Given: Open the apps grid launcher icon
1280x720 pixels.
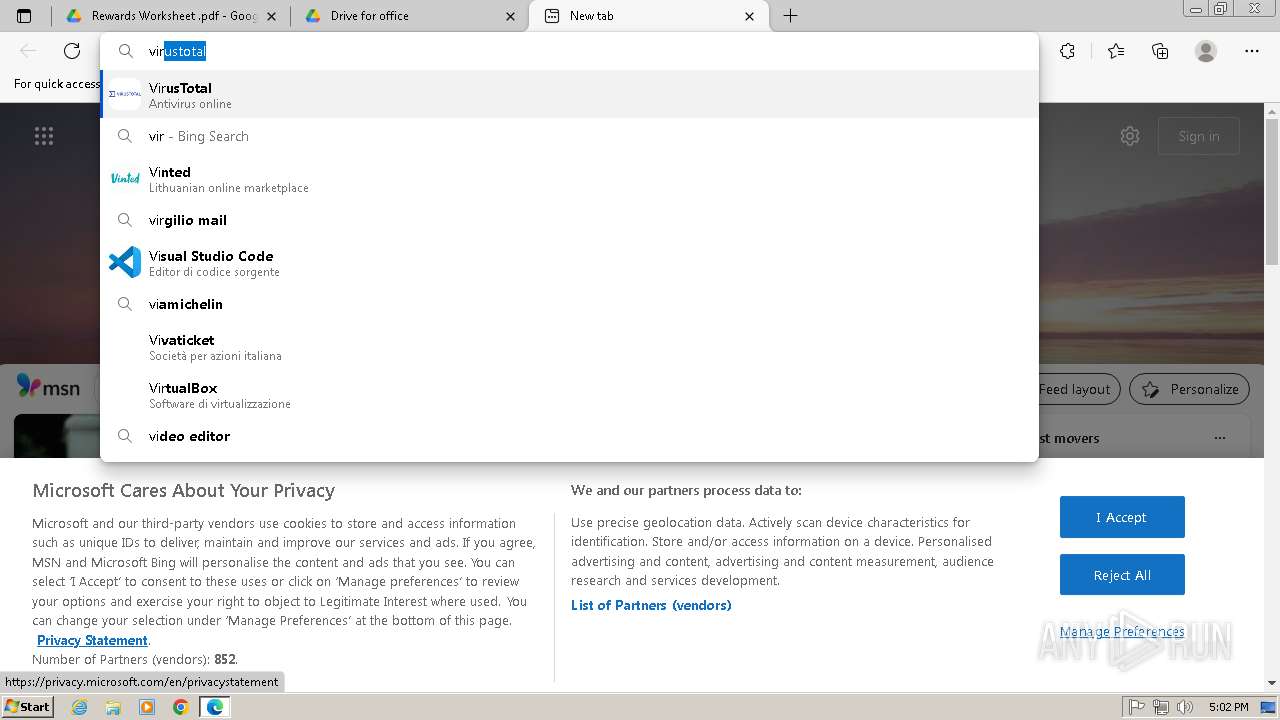Looking at the screenshot, I should pyautogui.click(x=44, y=136).
